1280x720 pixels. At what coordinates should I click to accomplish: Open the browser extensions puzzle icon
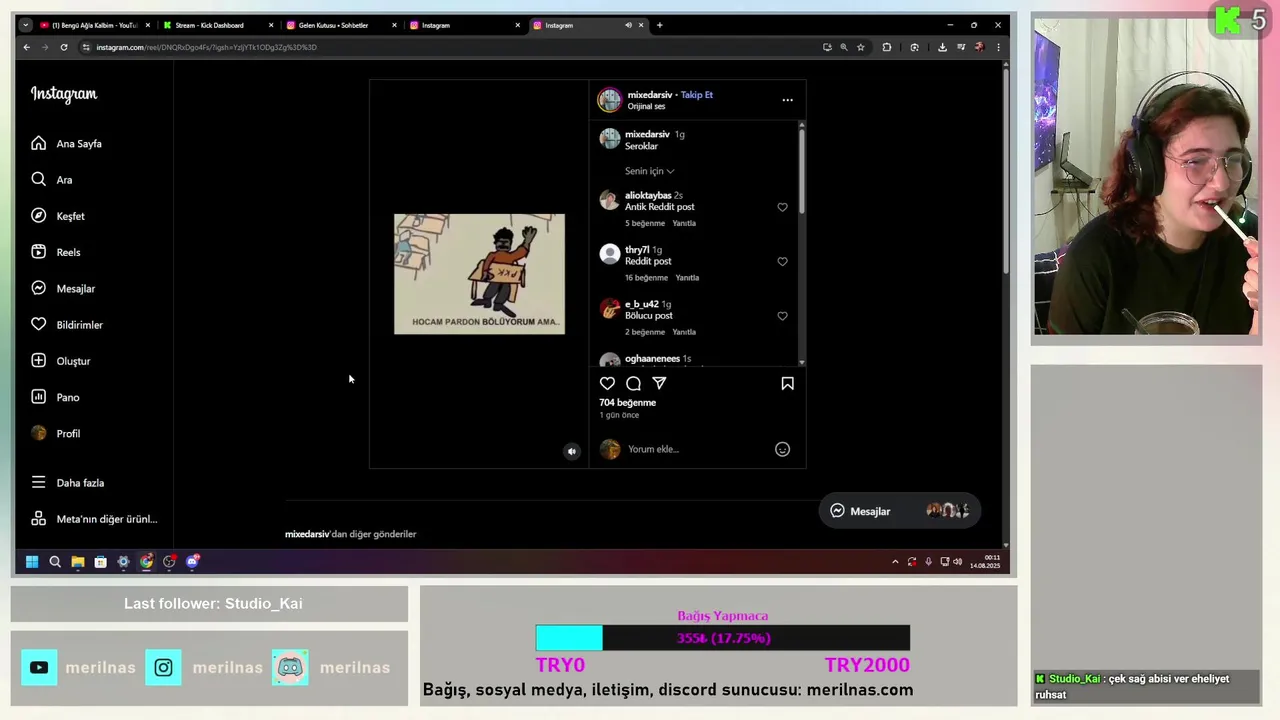tap(886, 47)
